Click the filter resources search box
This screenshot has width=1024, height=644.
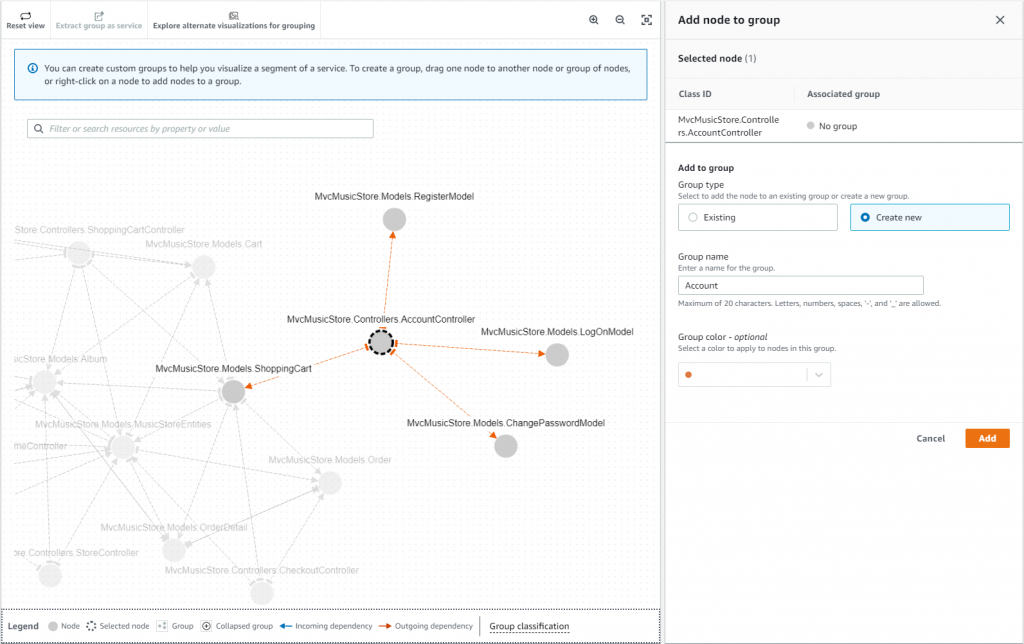click(200, 128)
